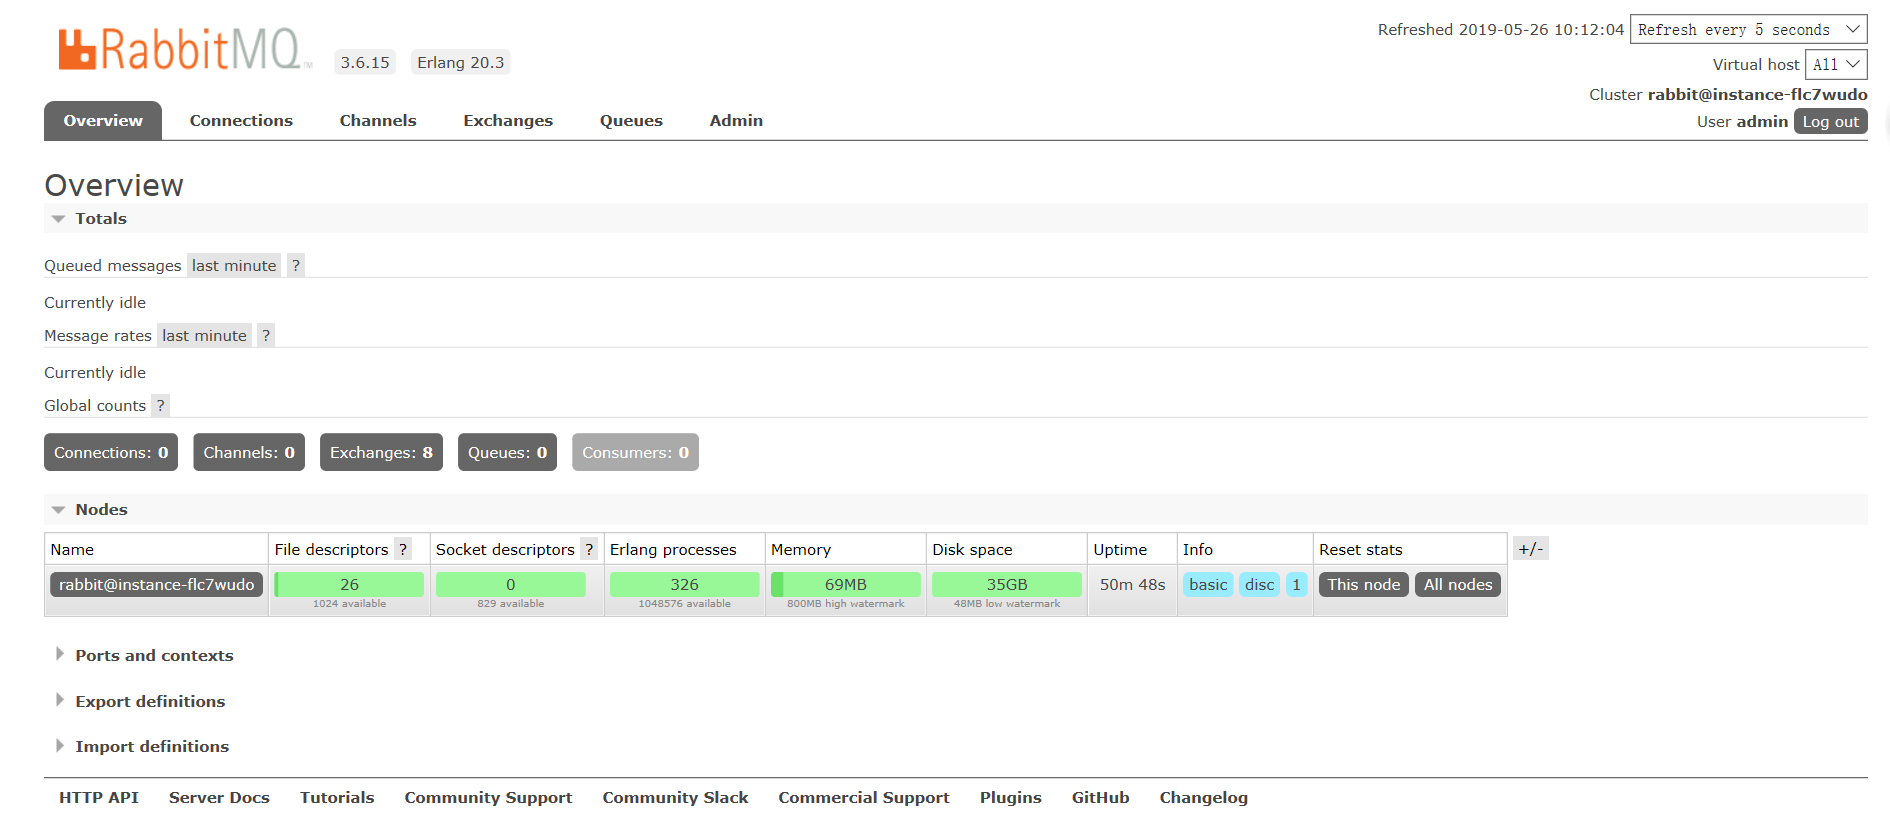Click Socket descriptors bar showing 0
The width and height of the screenshot is (1890, 817).
510,584
